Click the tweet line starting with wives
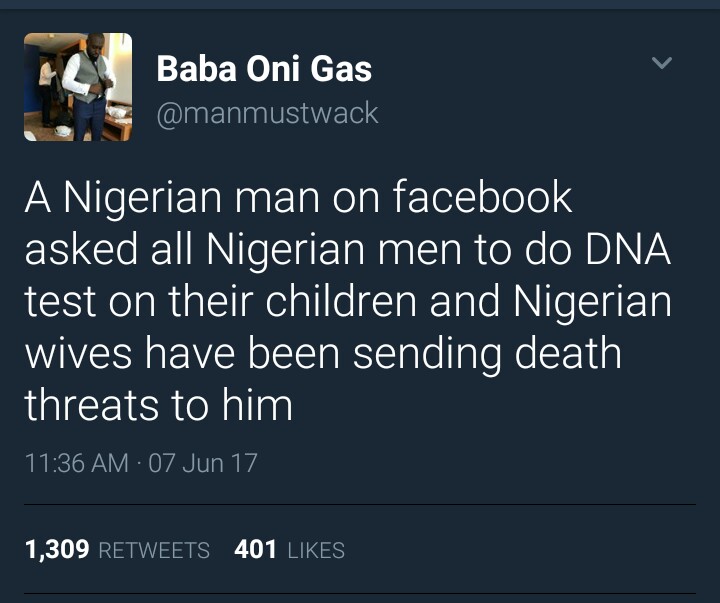Image resolution: width=720 pixels, height=603 pixels. click(323, 353)
